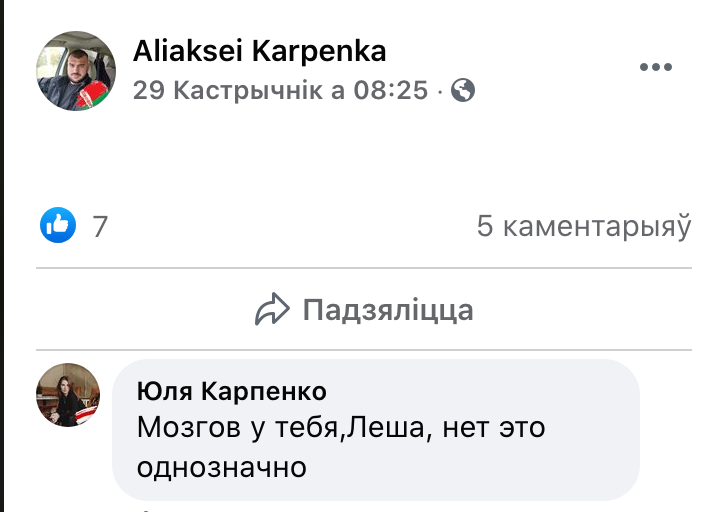Open commenter name Юля Карпенко

(x=231, y=390)
